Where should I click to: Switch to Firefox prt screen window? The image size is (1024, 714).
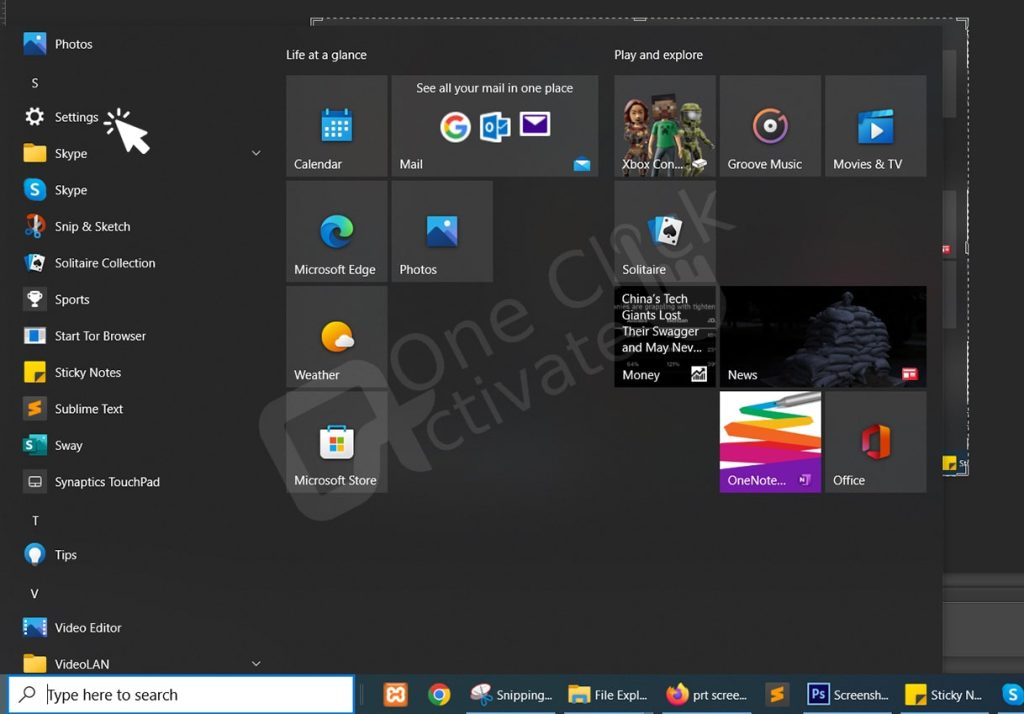coord(707,694)
